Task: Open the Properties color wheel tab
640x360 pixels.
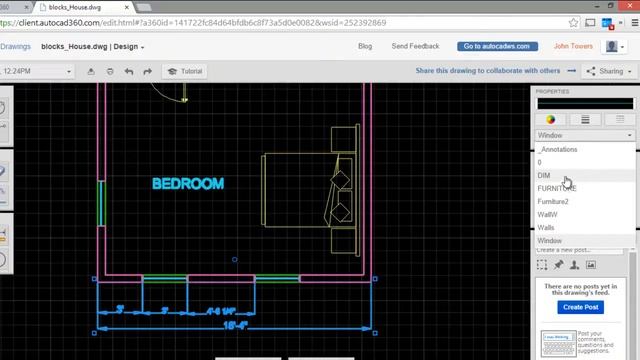Action: tap(551, 119)
